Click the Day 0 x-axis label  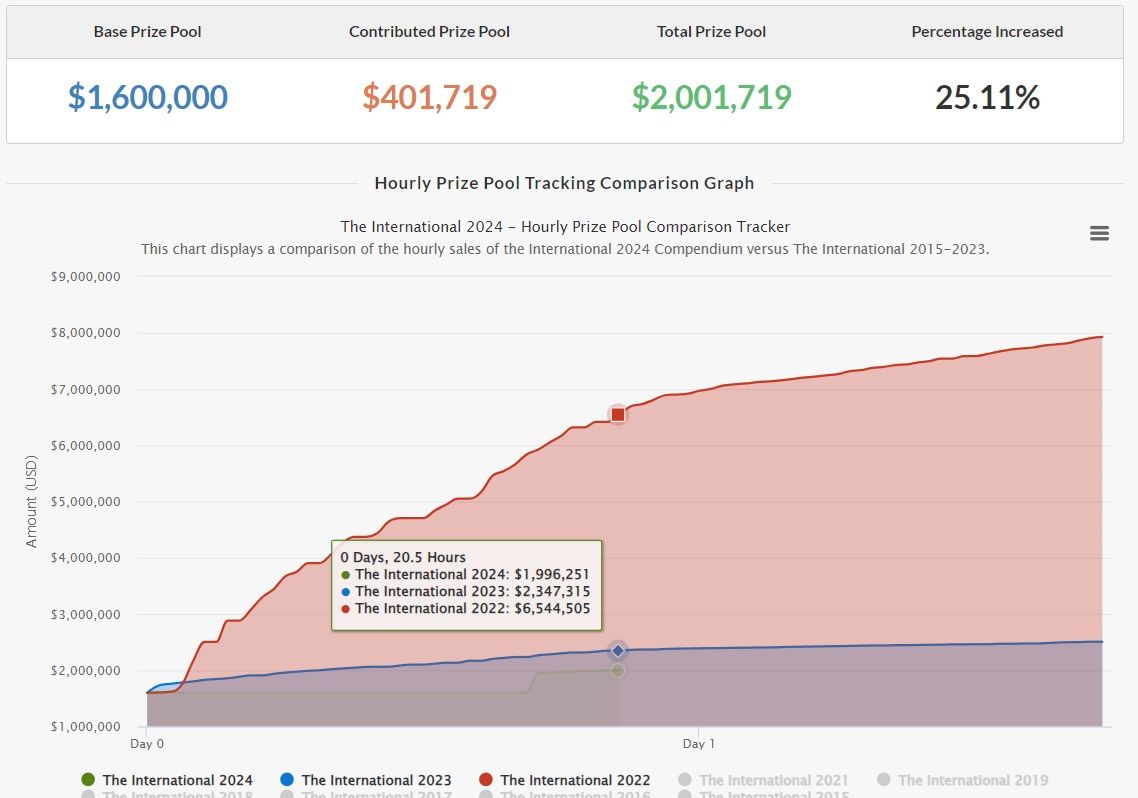147,744
